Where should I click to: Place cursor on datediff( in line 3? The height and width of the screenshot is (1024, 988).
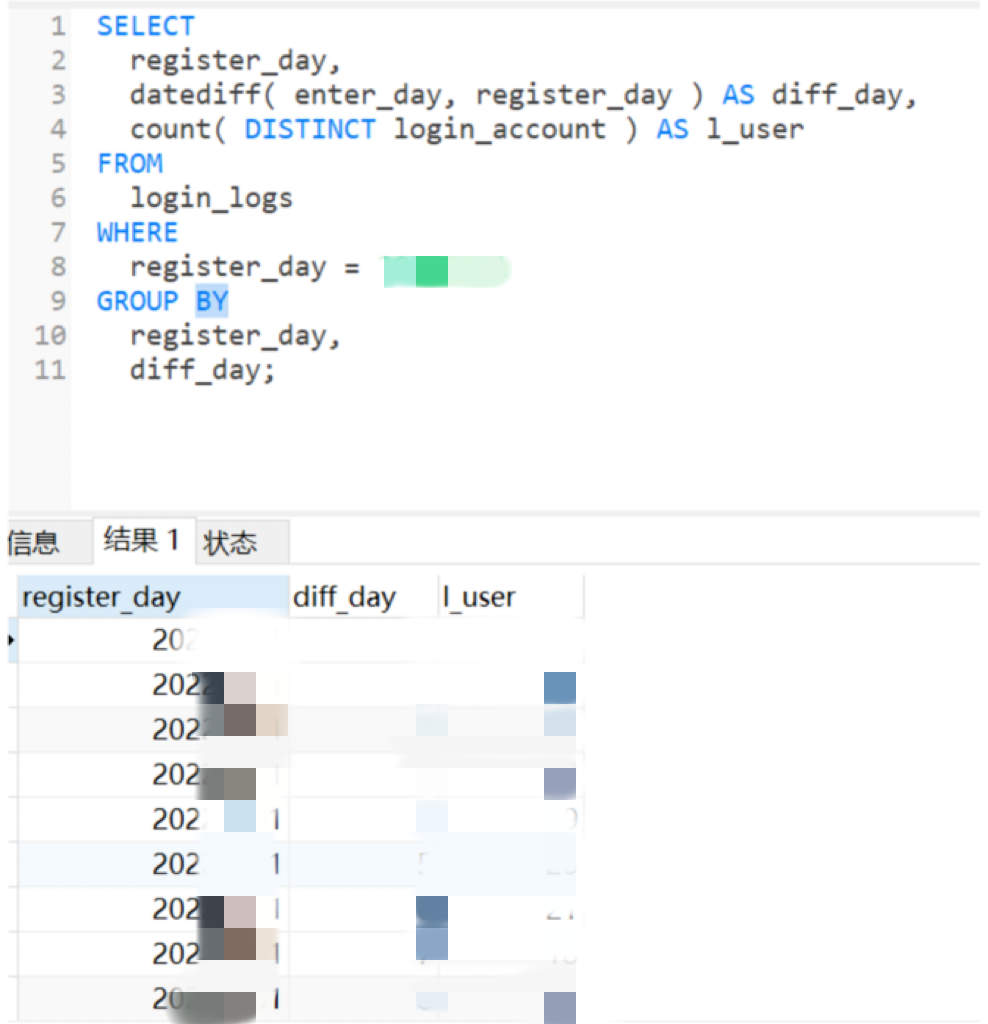[x=203, y=95]
